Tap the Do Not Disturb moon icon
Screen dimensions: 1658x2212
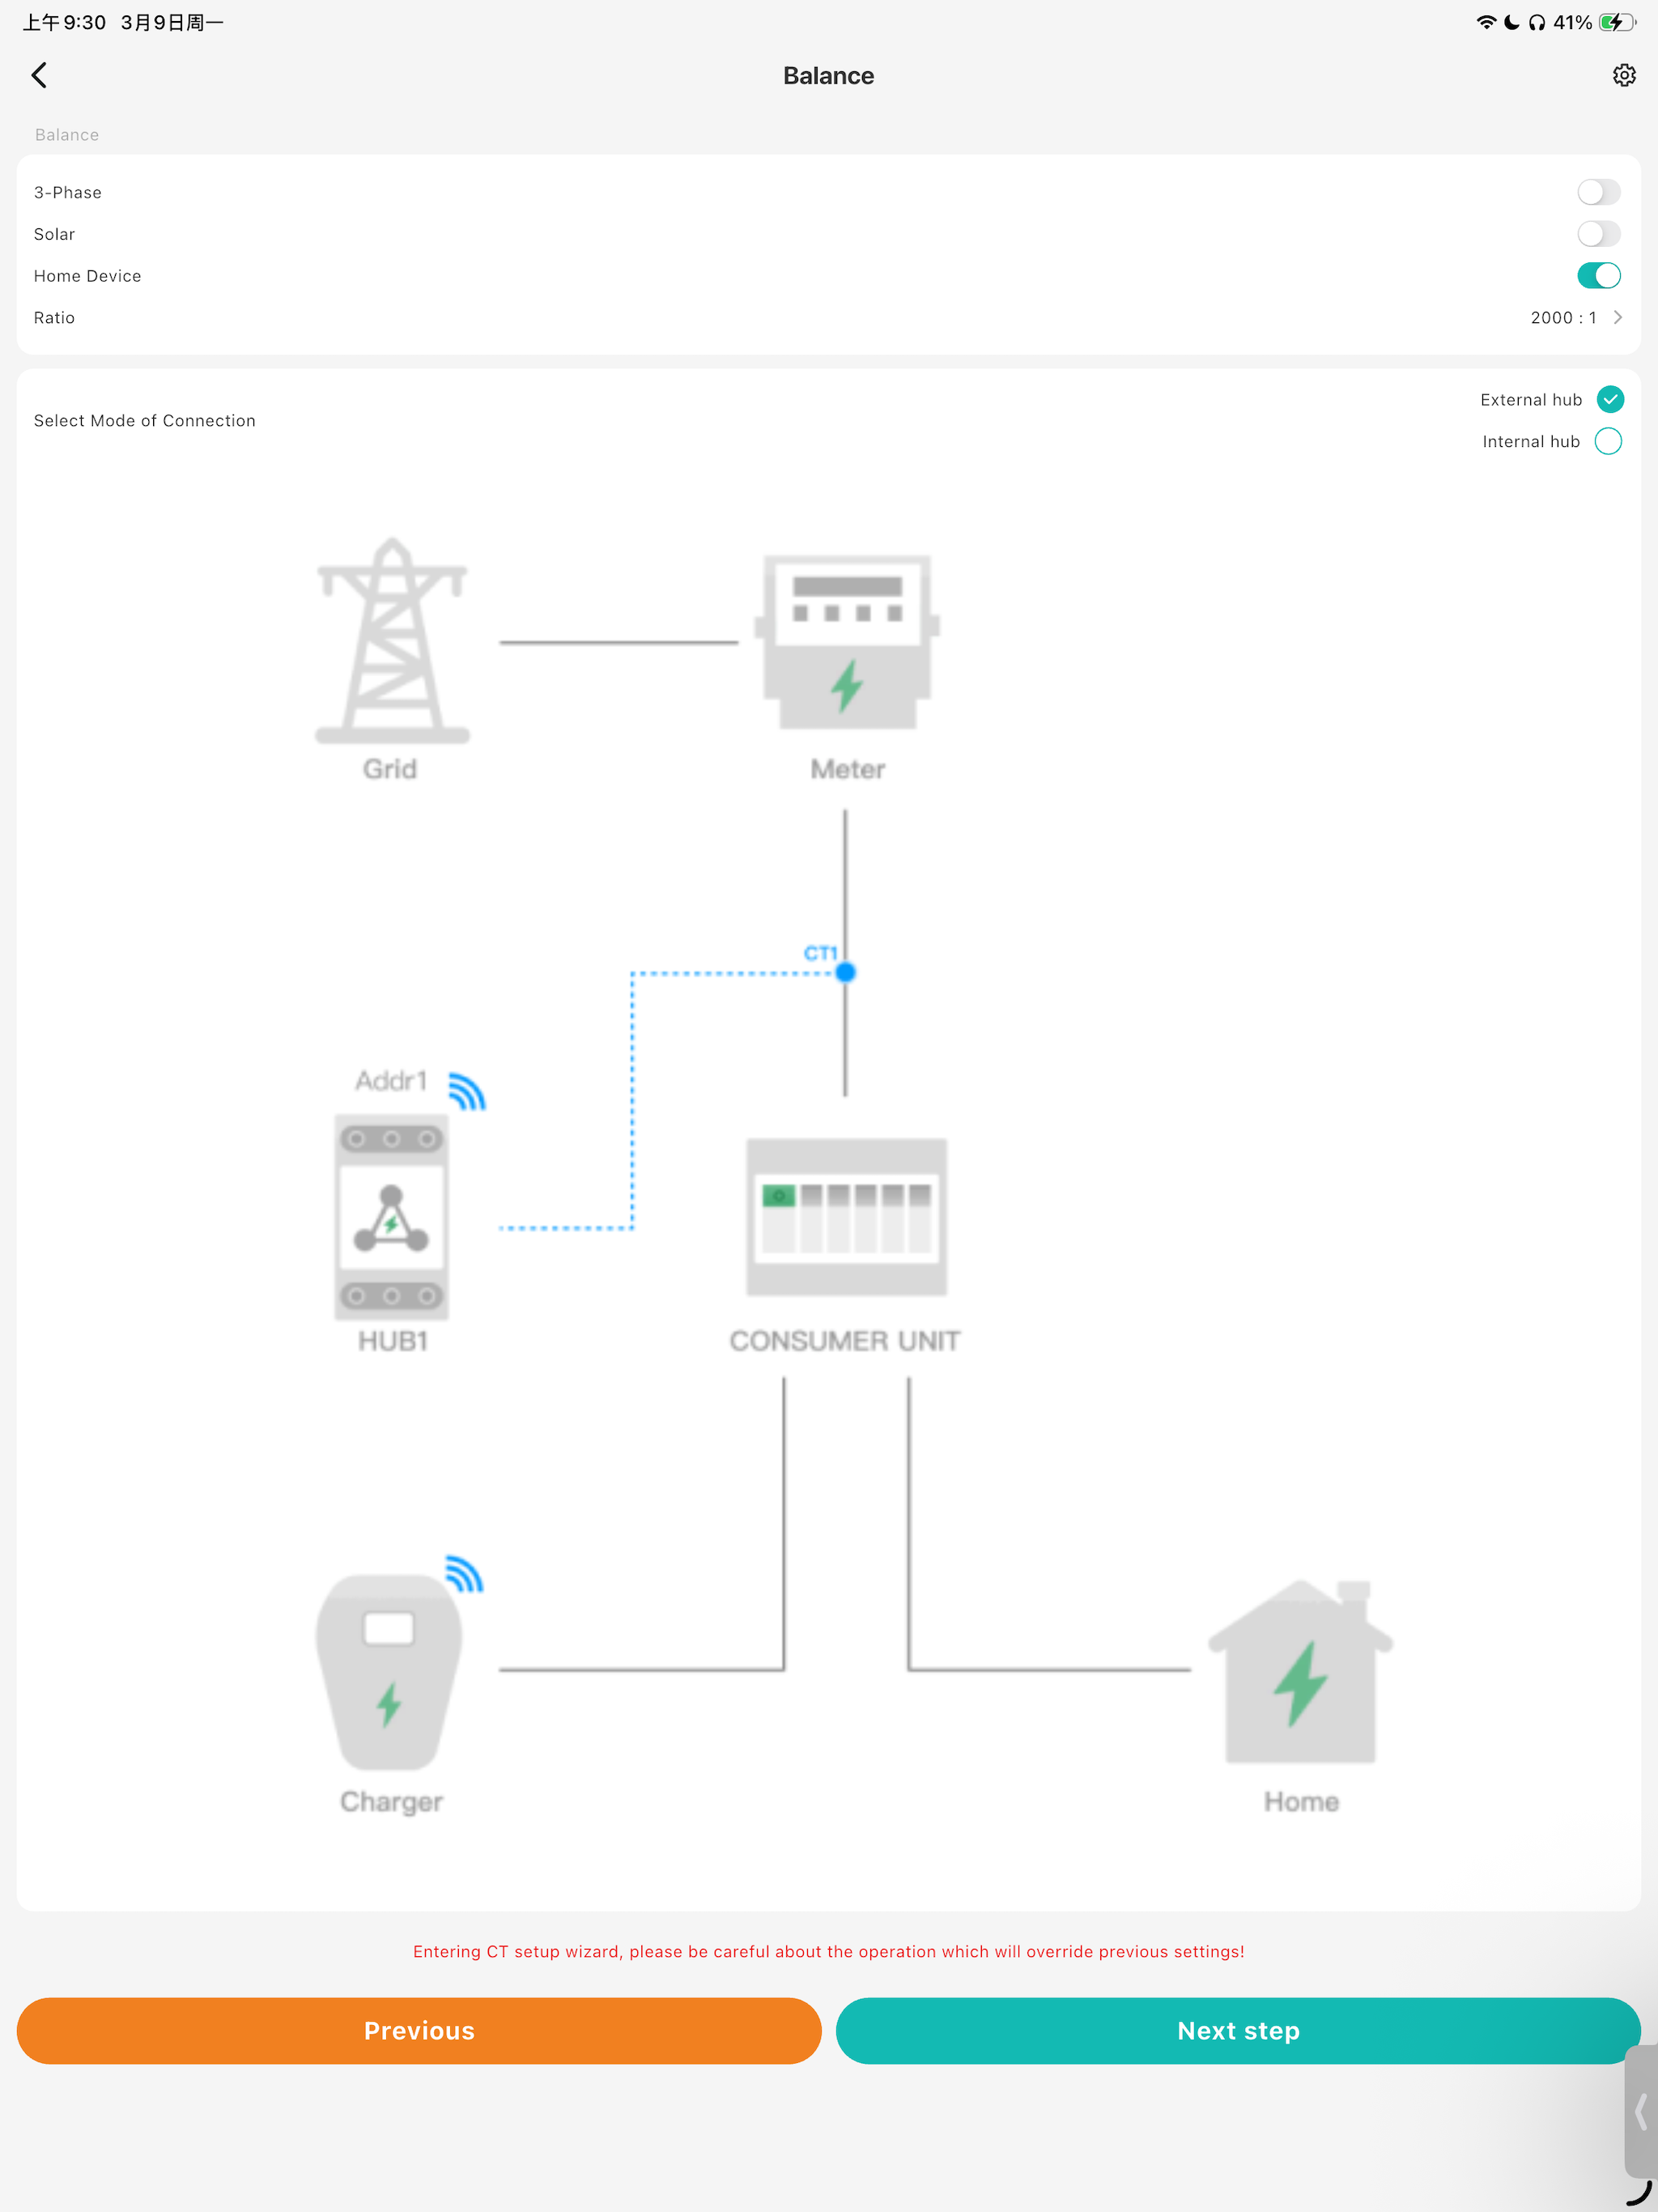pyautogui.click(x=1511, y=22)
